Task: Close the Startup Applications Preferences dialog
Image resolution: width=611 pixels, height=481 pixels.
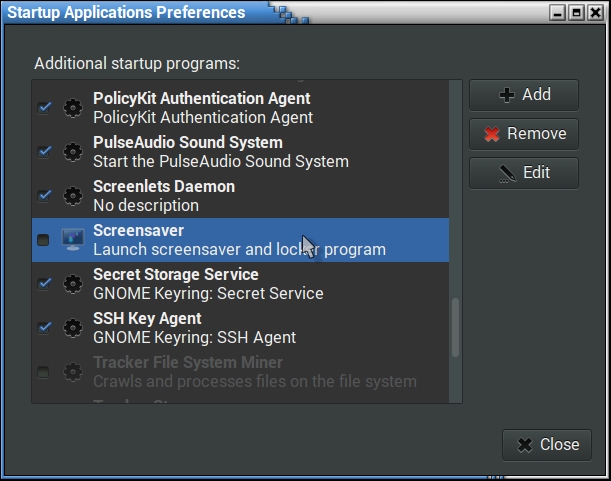Action: pyautogui.click(x=547, y=445)
